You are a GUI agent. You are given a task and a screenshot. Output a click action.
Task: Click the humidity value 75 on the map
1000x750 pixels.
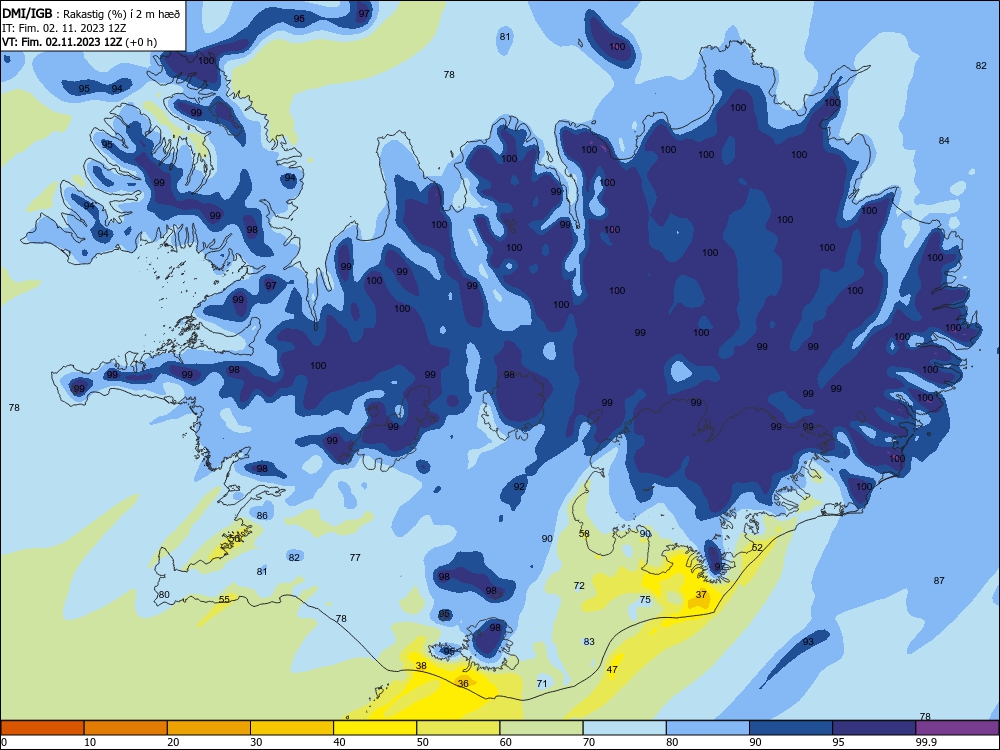coord(645,599)
